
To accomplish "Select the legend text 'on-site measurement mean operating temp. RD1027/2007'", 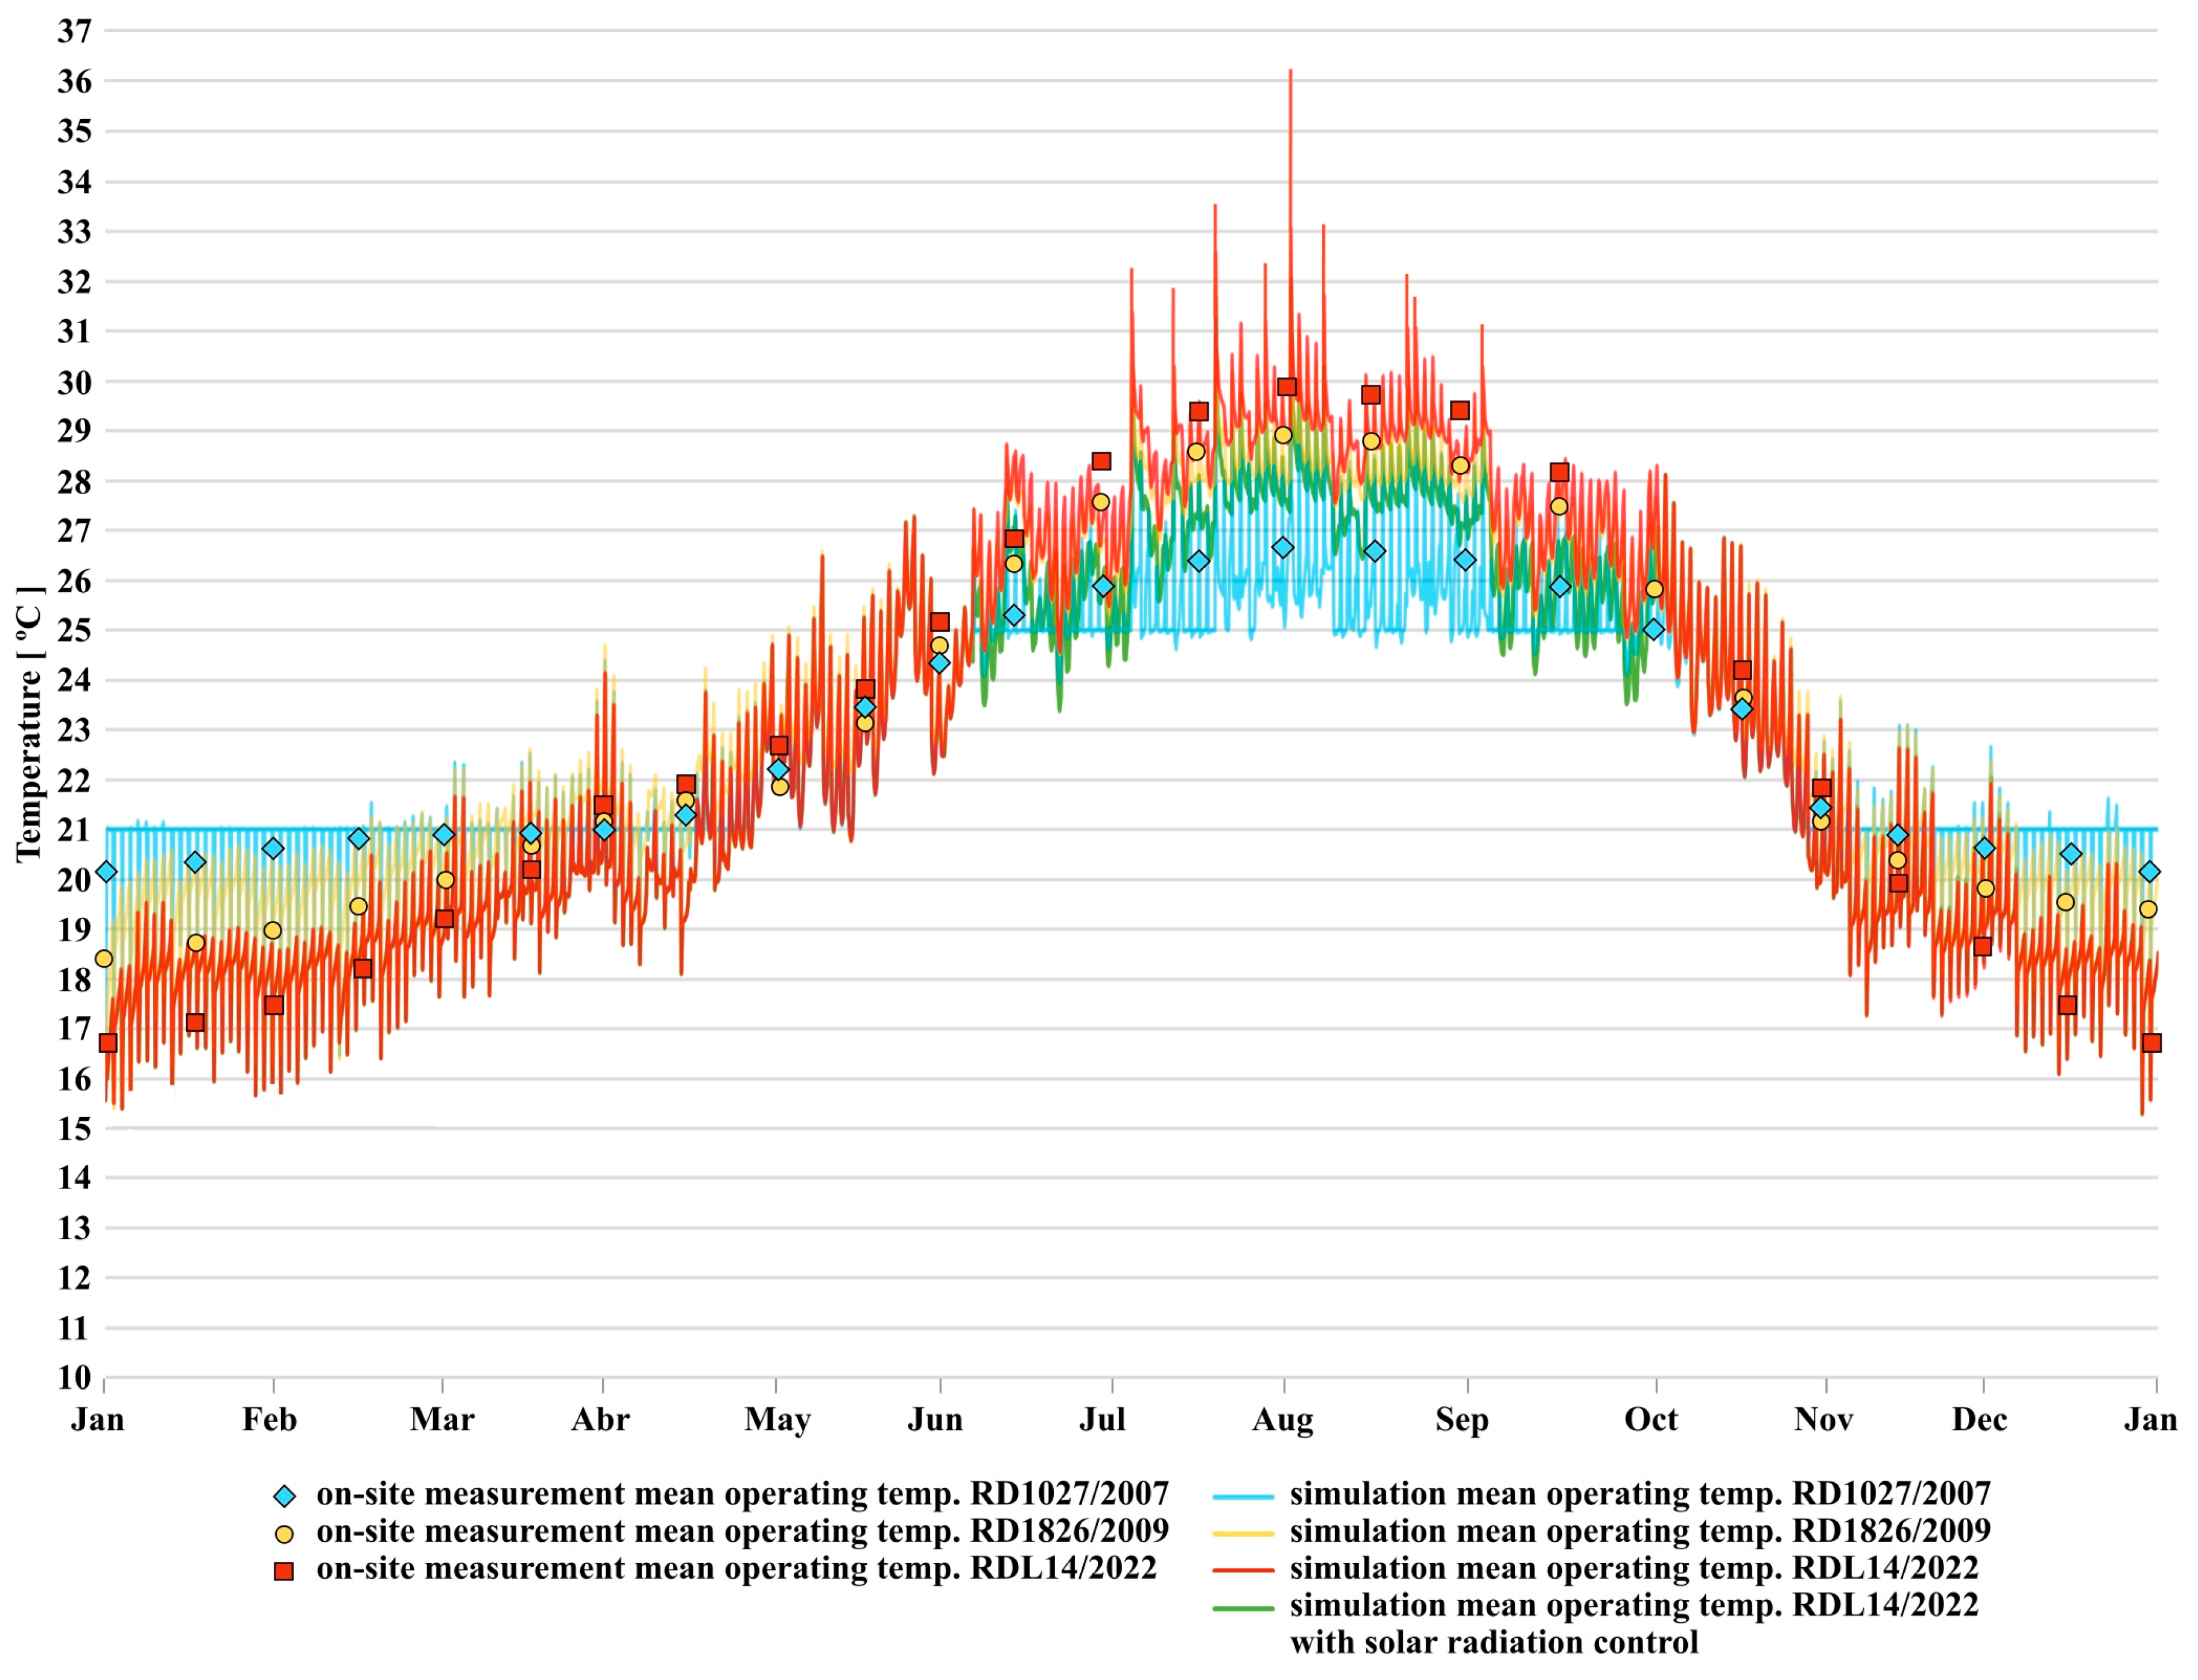I will tap(742, 1494).
